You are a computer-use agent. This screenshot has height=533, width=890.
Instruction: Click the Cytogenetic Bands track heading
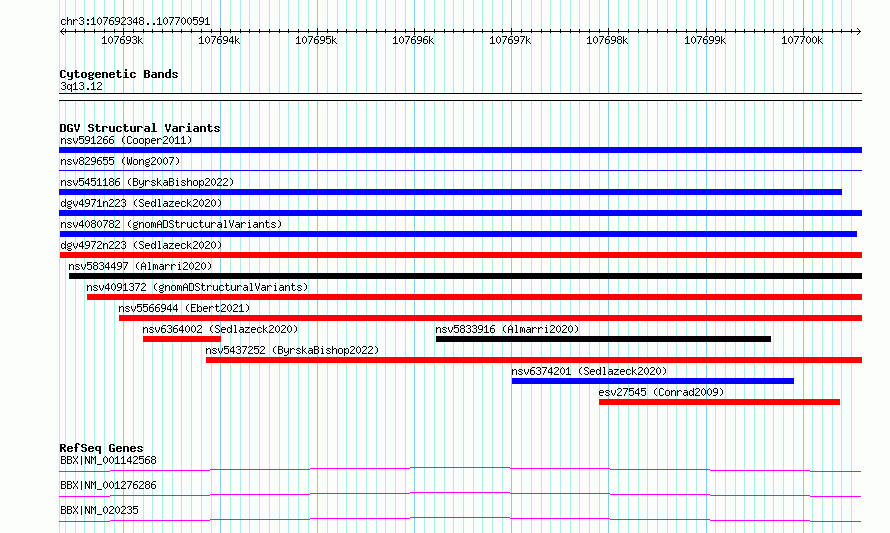click(x=119, y=74)
